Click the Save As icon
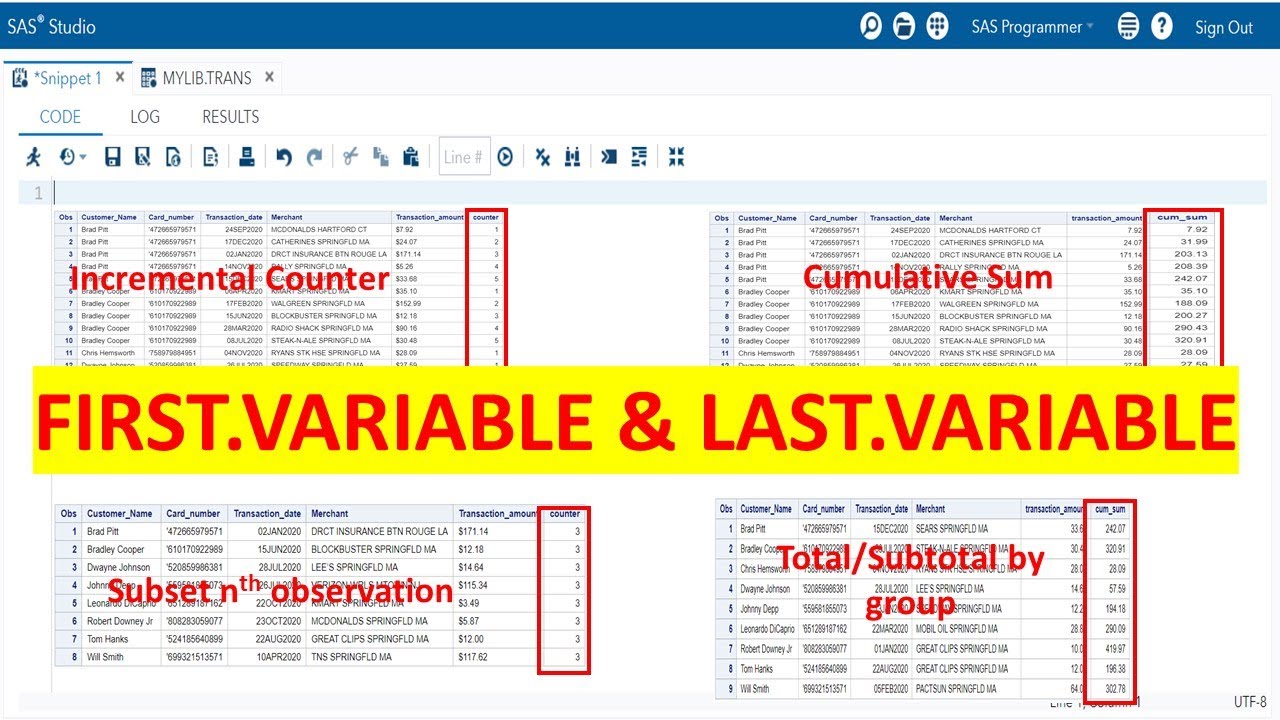The height and width of the screenshot is (720, 1280). [x=143, y=157]
